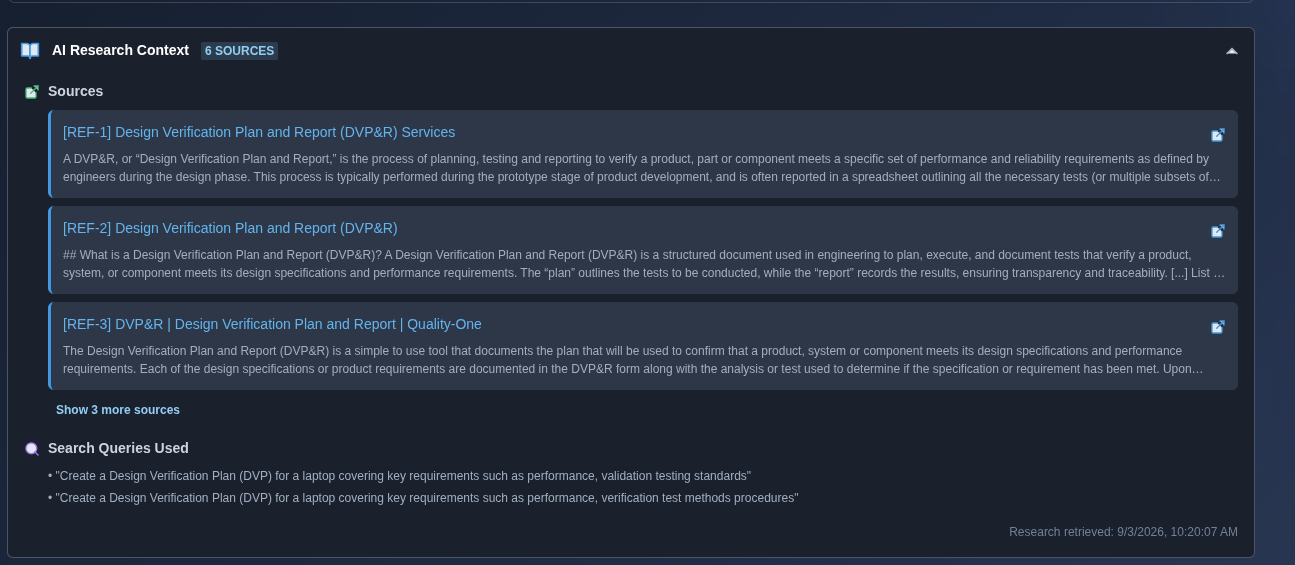Click the 6 SOURCES badge
The height and width of the screenshot is (565, 1295).
pos(239,51)
